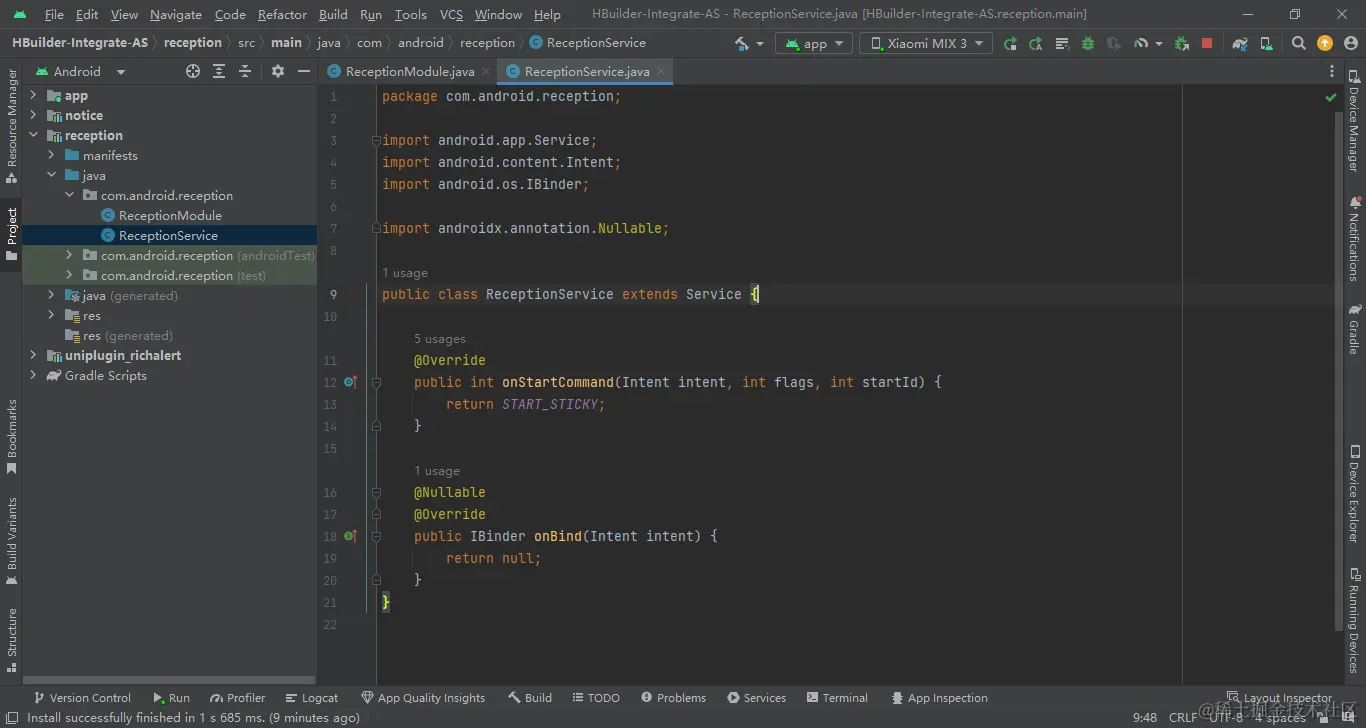Close the ReceptionService.java tab
The image size is (1366, 728).
[661, 71]
